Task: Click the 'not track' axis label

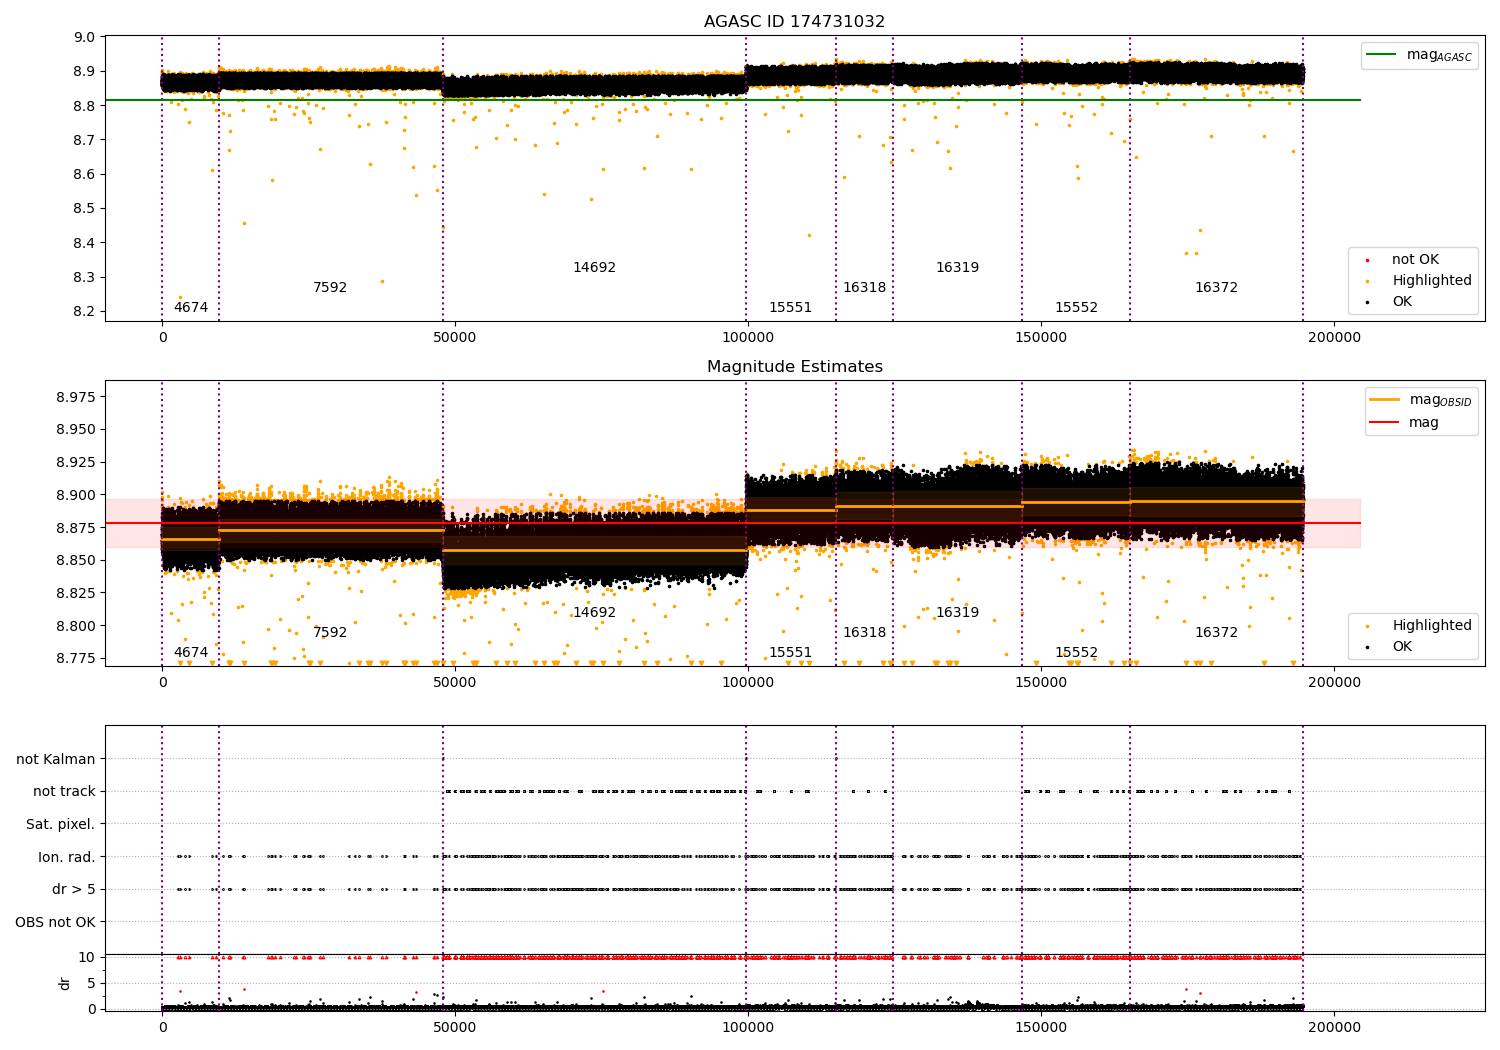Action: point(64,792)
